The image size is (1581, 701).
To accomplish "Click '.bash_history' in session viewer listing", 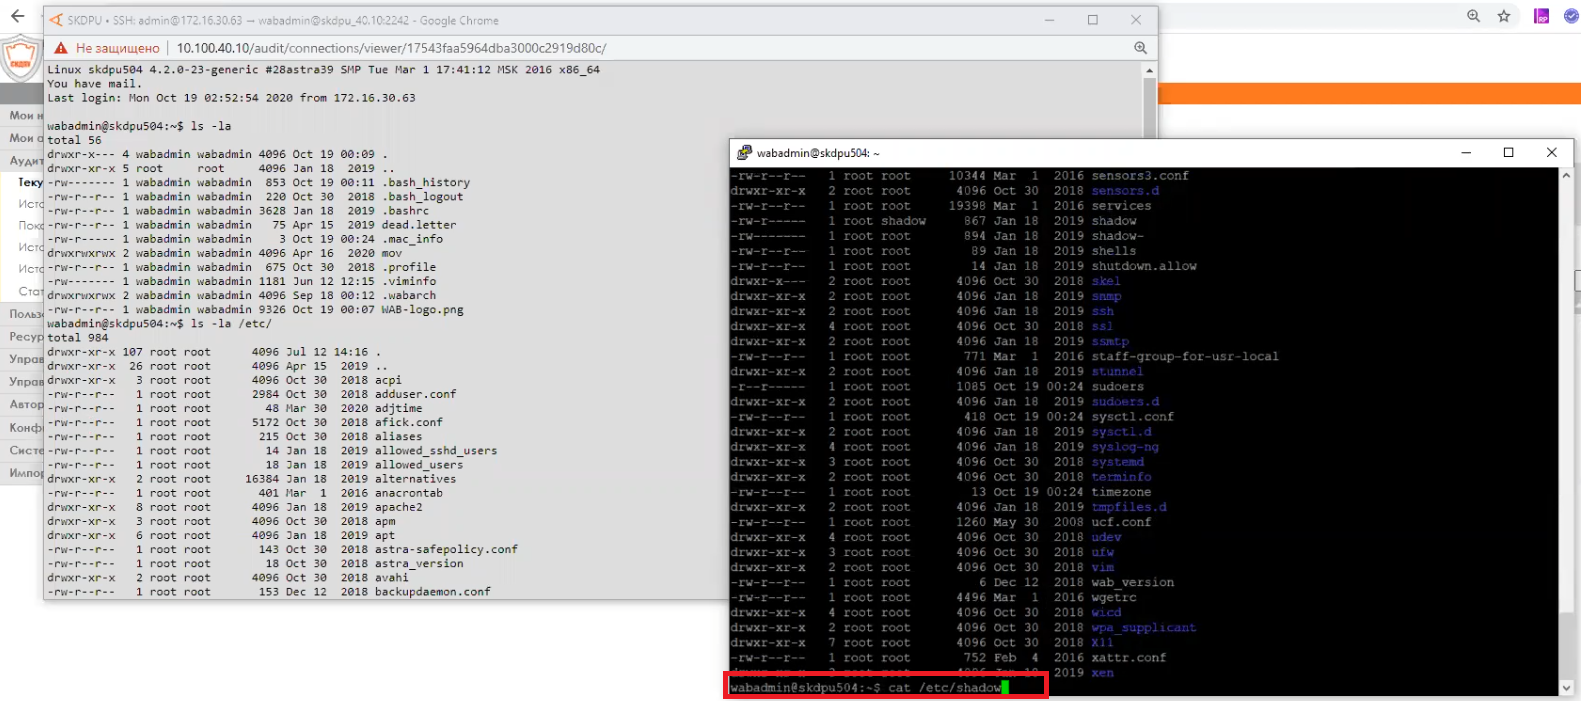I will pos(426,183).
